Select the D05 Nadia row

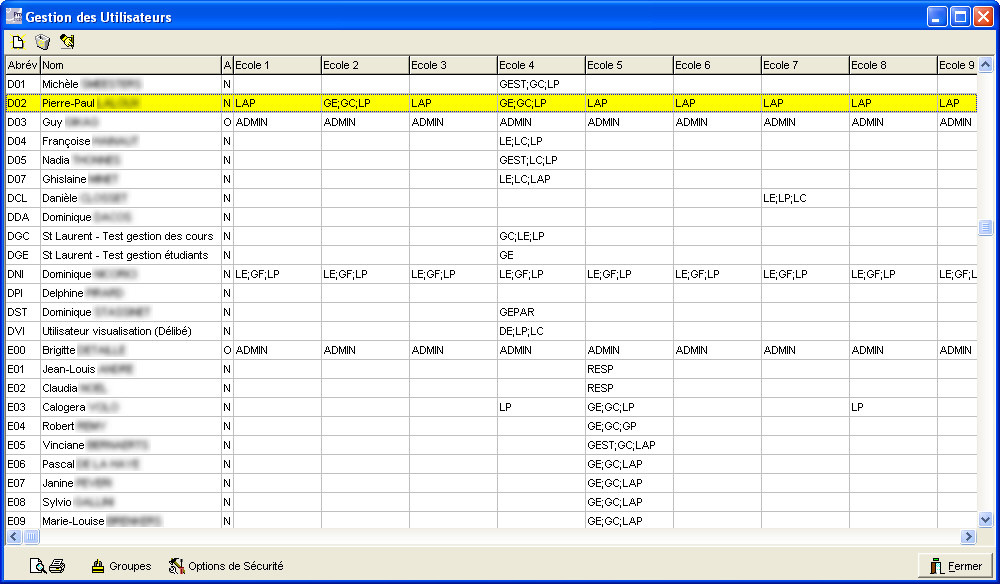point(491,160)
